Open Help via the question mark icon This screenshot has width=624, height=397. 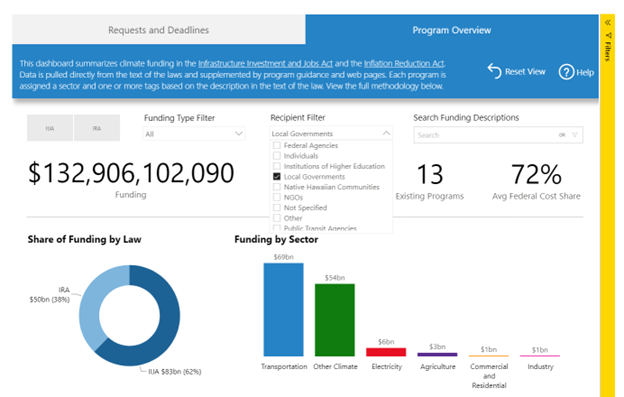[x=566, y=72]
